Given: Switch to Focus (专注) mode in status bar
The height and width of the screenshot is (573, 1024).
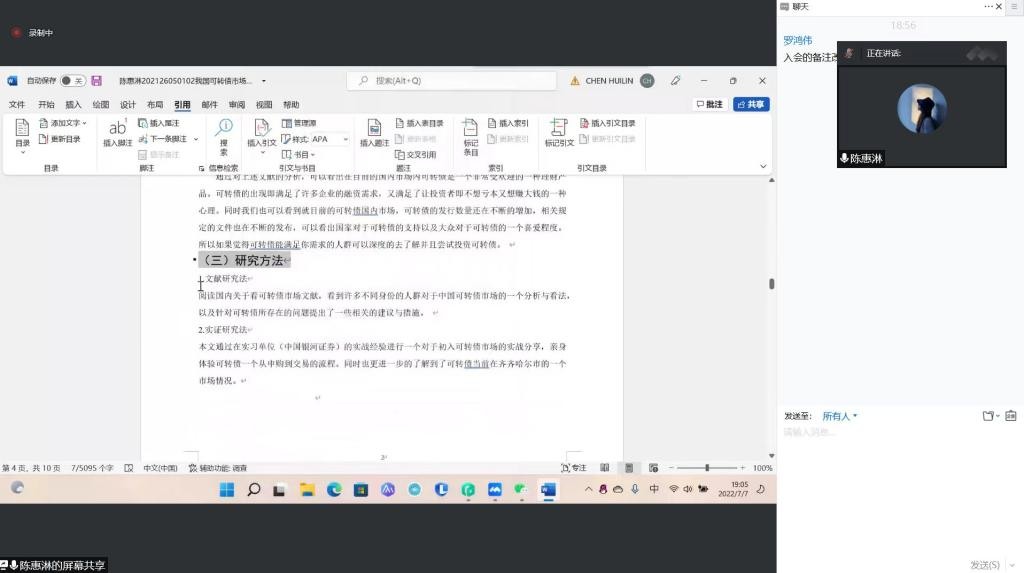Looking at the screenshot, I should (x=574, y=468).
